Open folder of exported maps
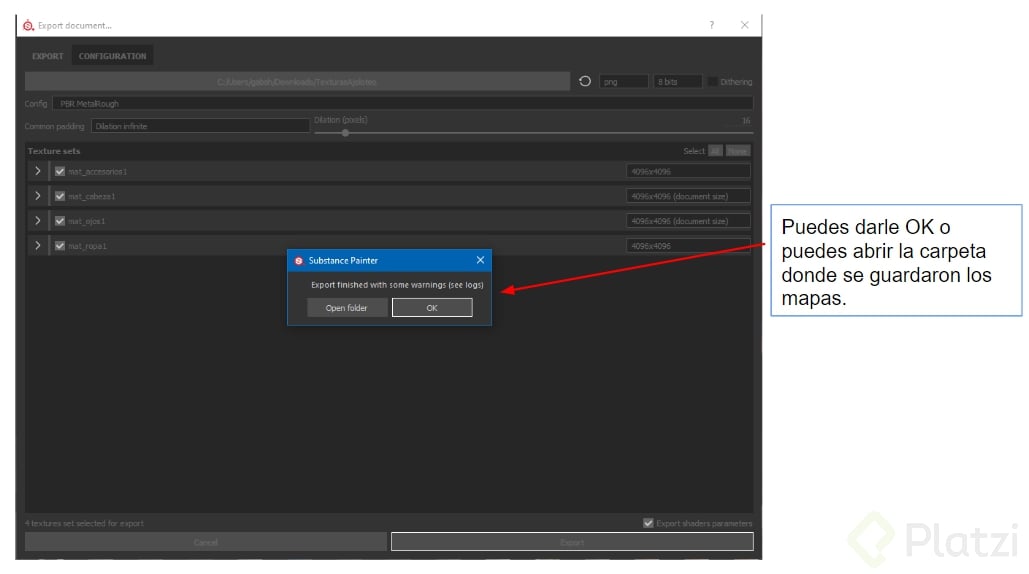The width and height of the screenshot is (1029, 574). [346, 308]
